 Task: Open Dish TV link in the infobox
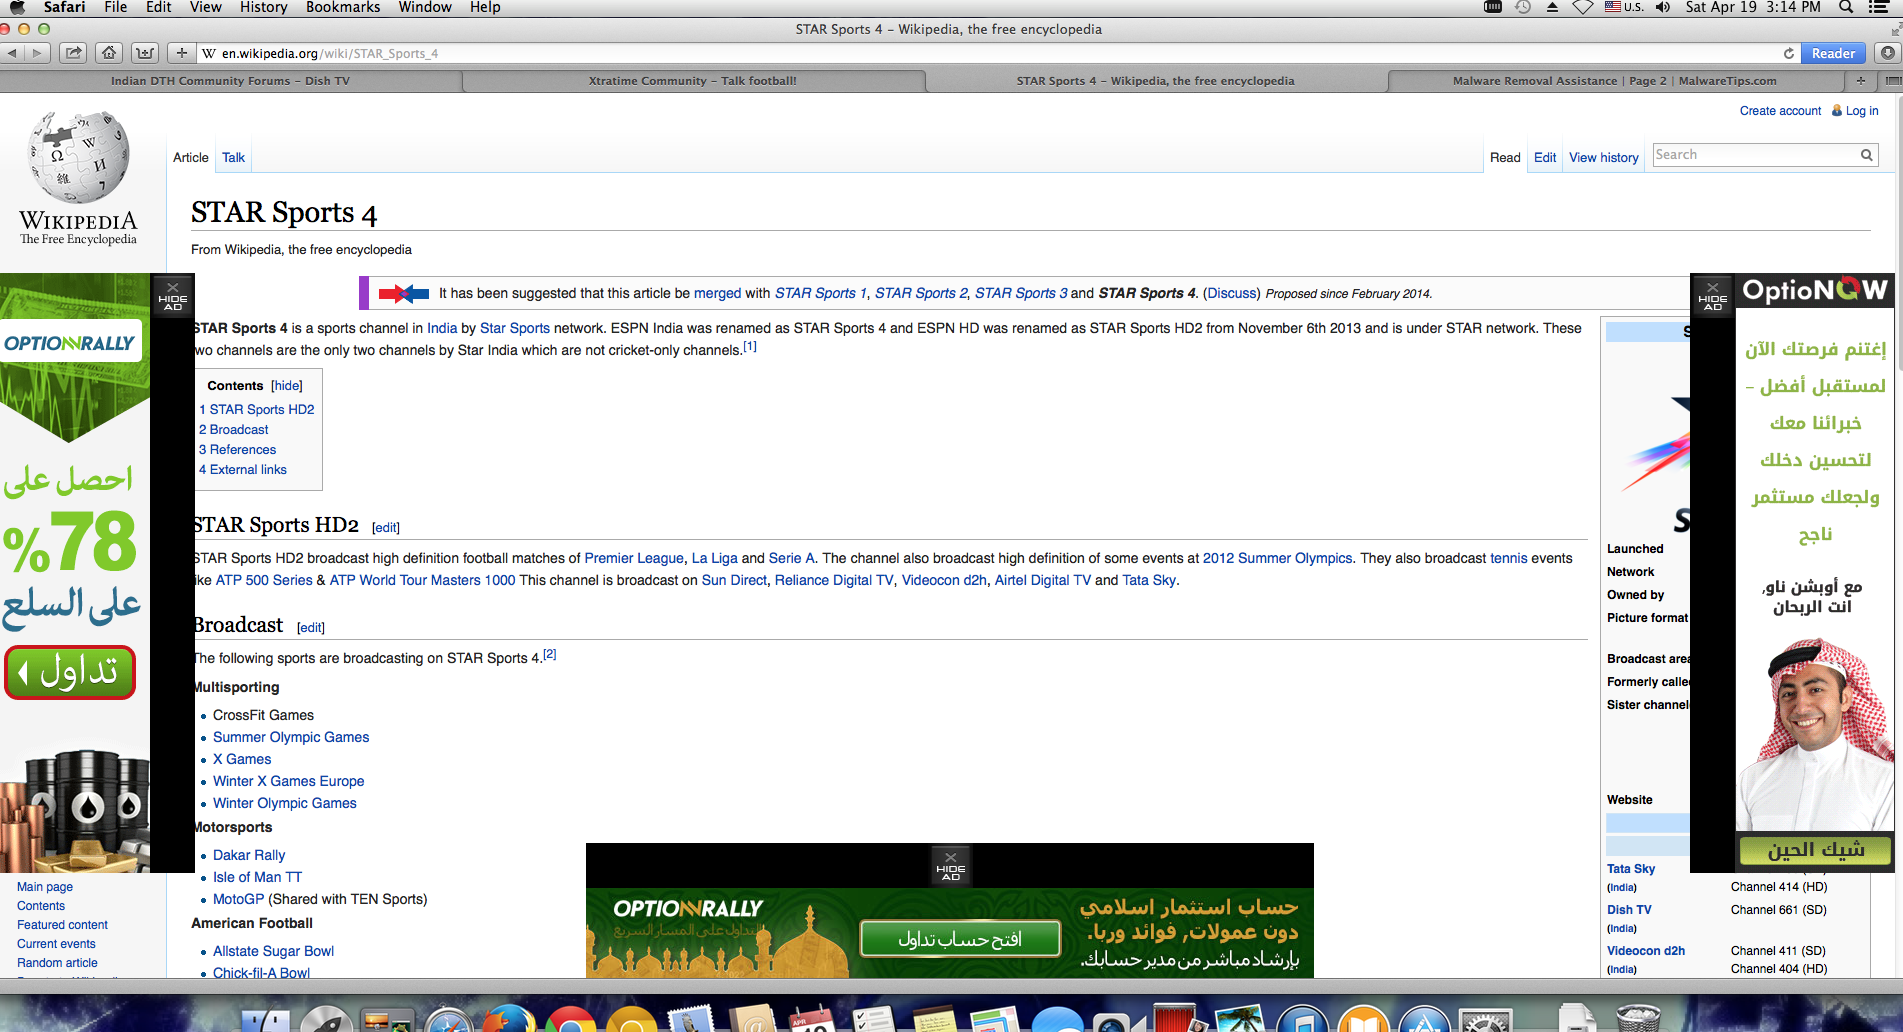pyautogui.click(x=1629, y=910)
